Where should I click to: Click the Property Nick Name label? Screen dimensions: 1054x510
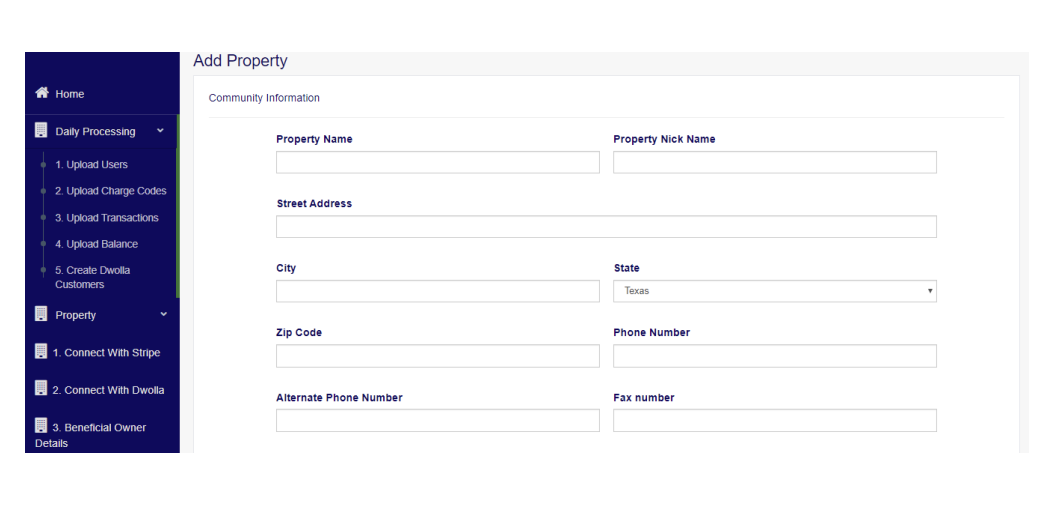click(x=664, y=139)
